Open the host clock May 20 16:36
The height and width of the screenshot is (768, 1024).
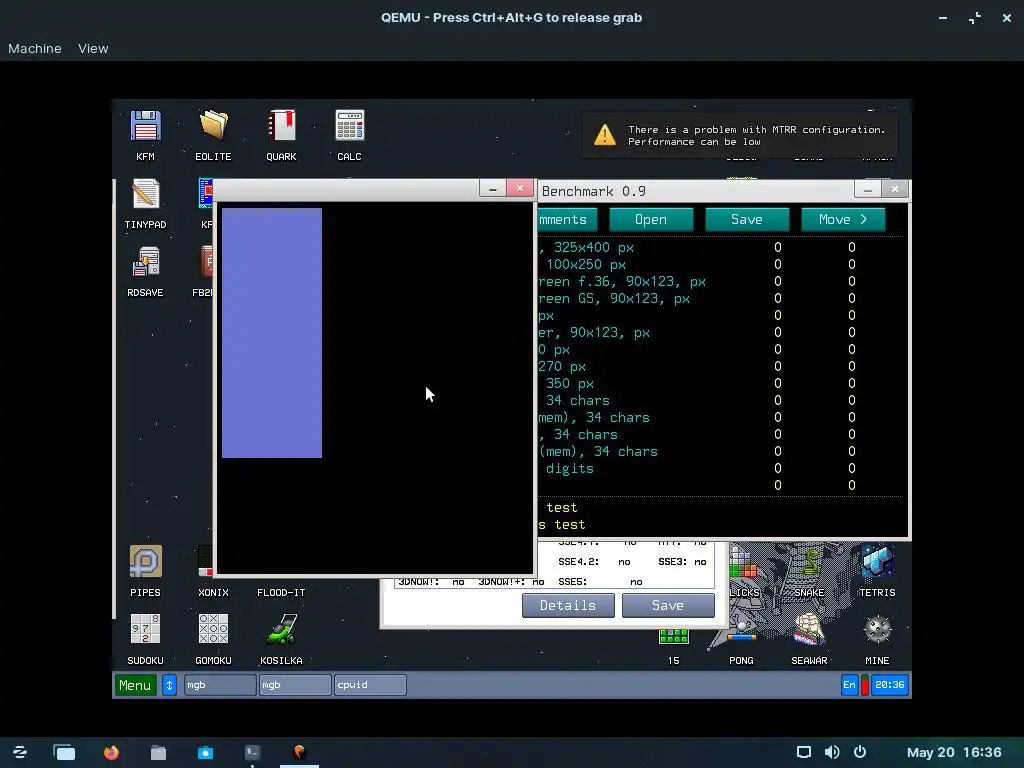(954, 752)
